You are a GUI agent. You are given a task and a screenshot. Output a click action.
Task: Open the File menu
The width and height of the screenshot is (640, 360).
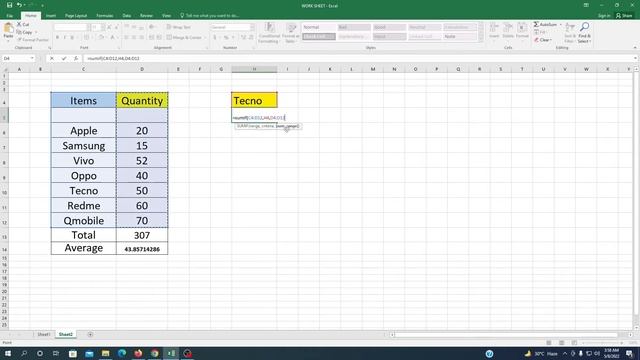tap(9, 16)
